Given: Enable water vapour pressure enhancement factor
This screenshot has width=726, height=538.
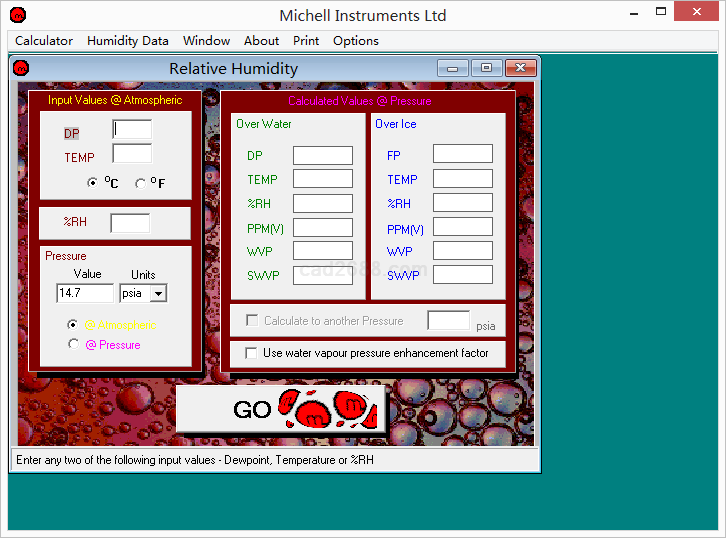Looking at the screenshot, I should pos(251,353).
